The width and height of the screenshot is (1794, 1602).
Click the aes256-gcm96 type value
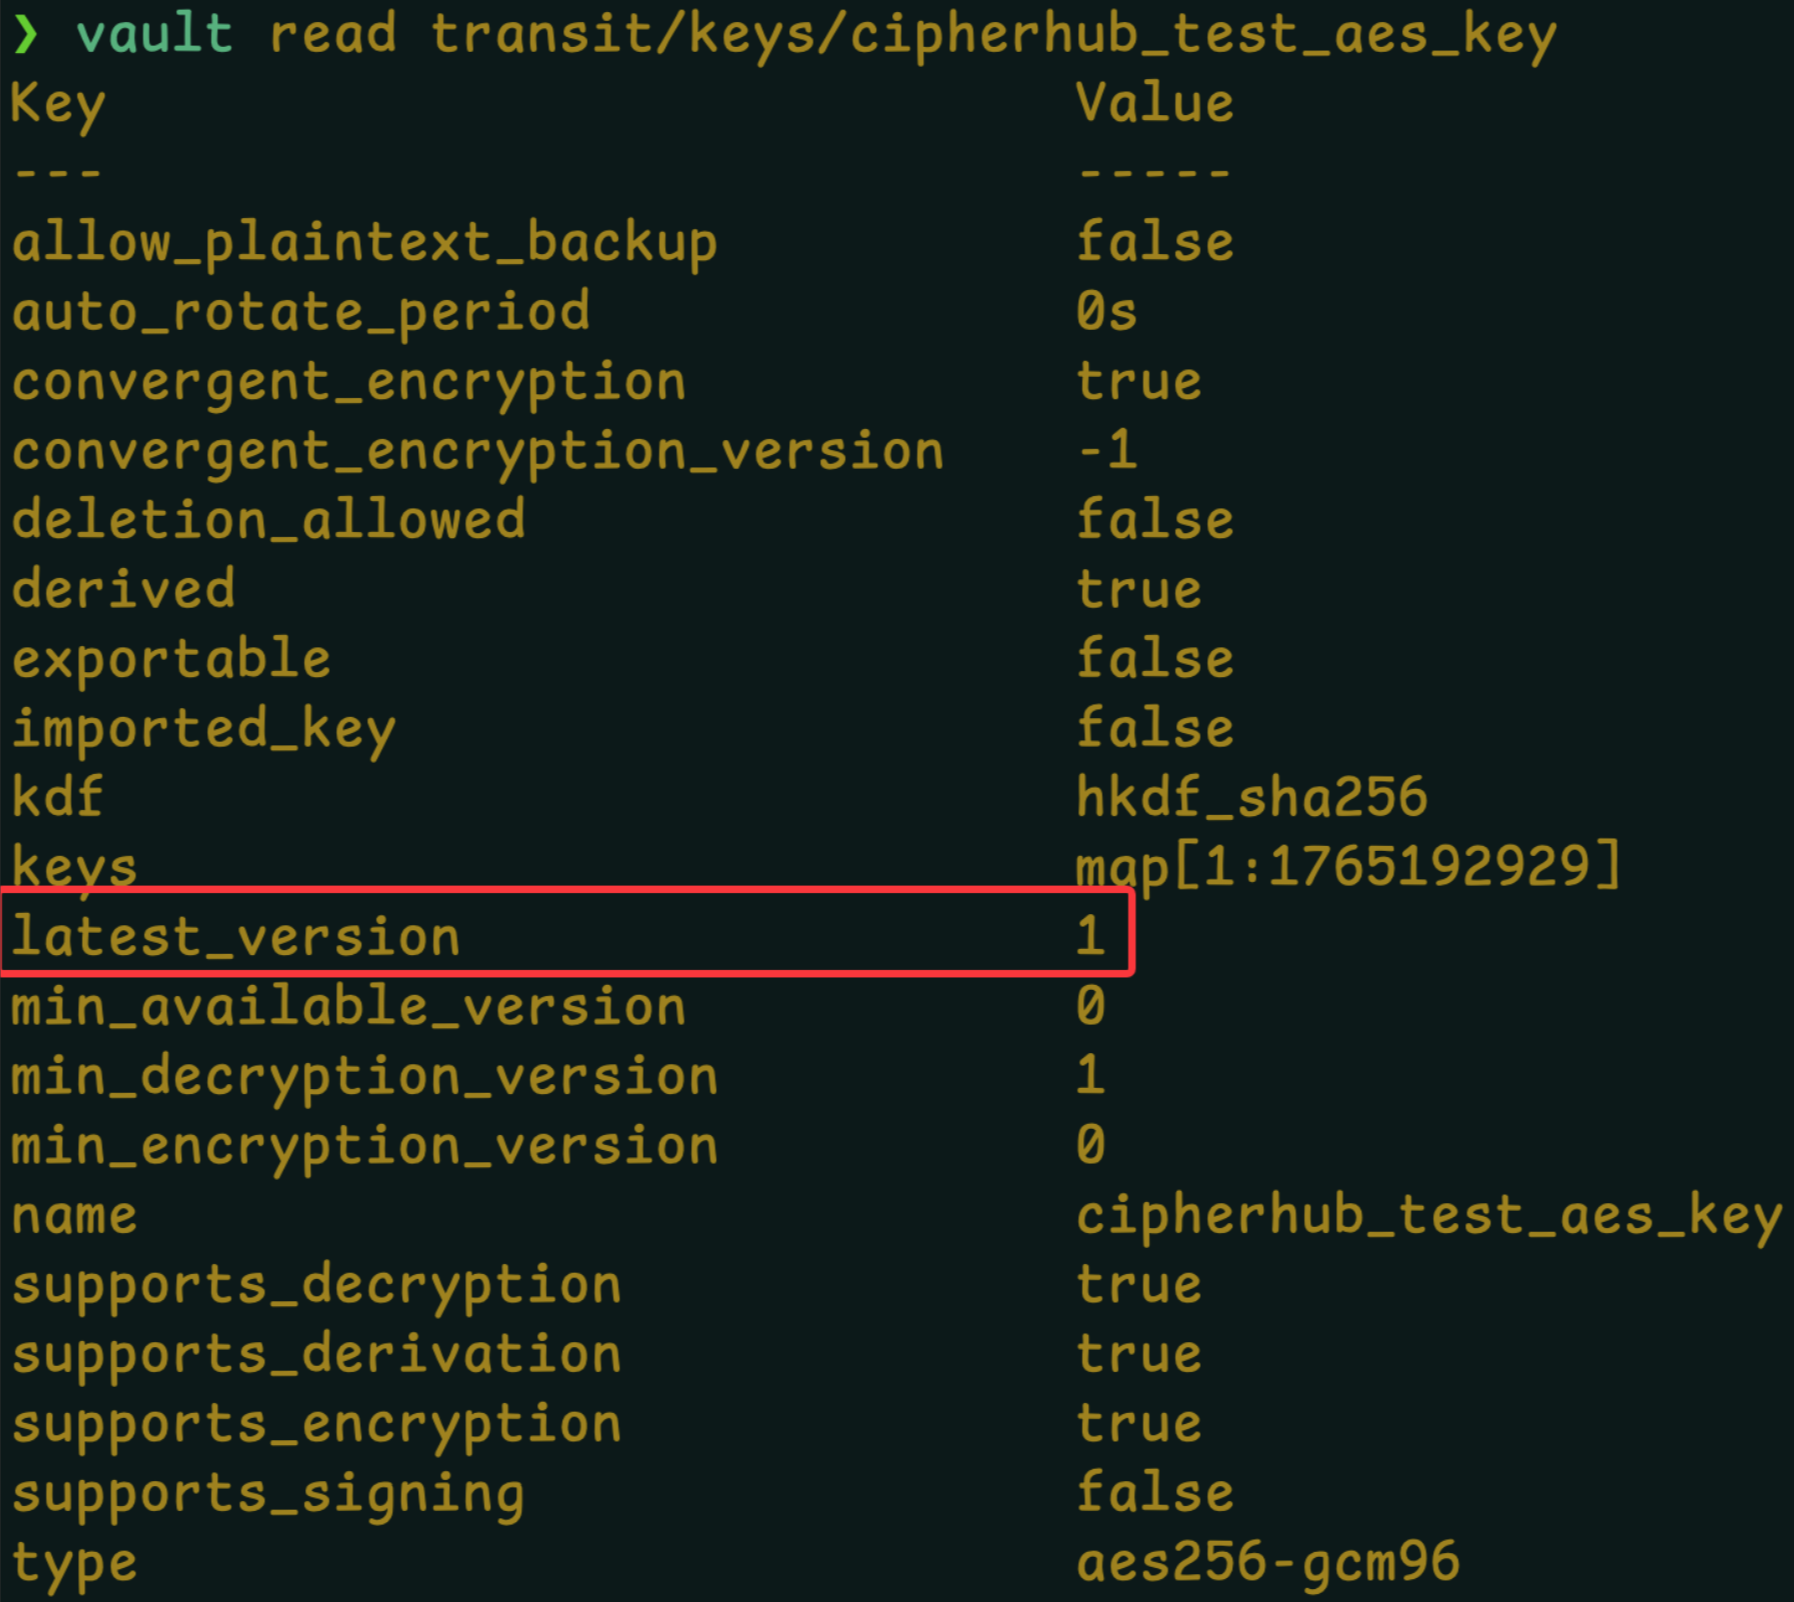(x=1267, y=1563)
